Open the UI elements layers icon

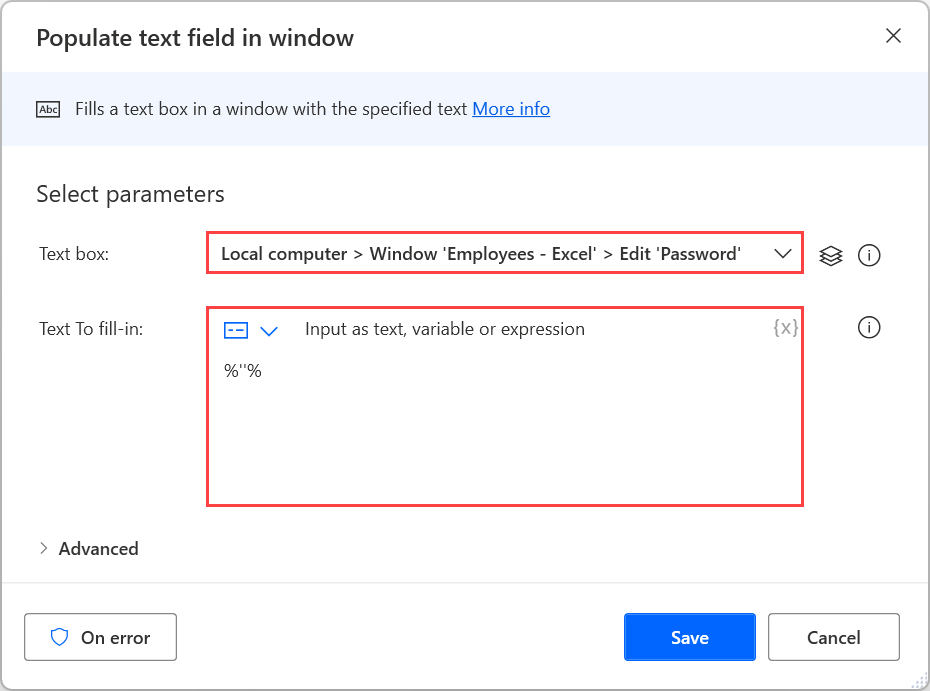pyautogui.click(x=830, y=256)
